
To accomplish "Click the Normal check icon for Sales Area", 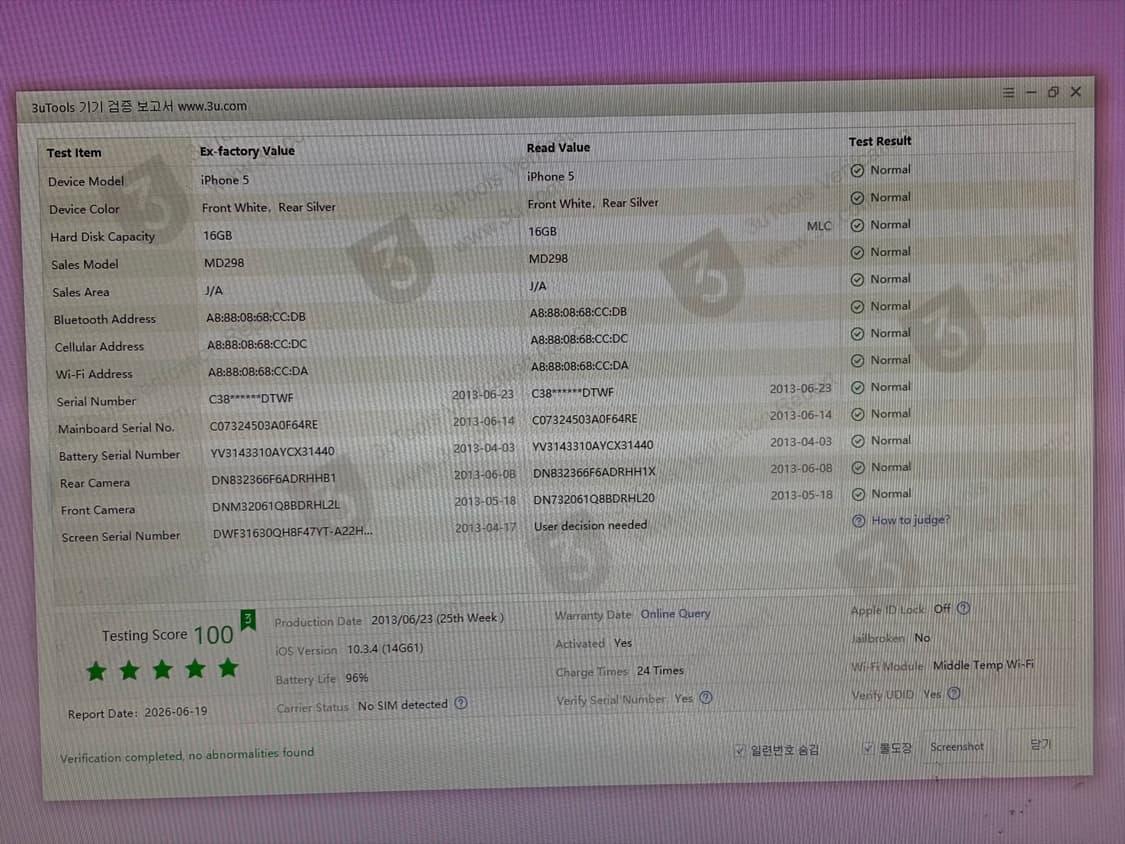I will coord(857,280).
